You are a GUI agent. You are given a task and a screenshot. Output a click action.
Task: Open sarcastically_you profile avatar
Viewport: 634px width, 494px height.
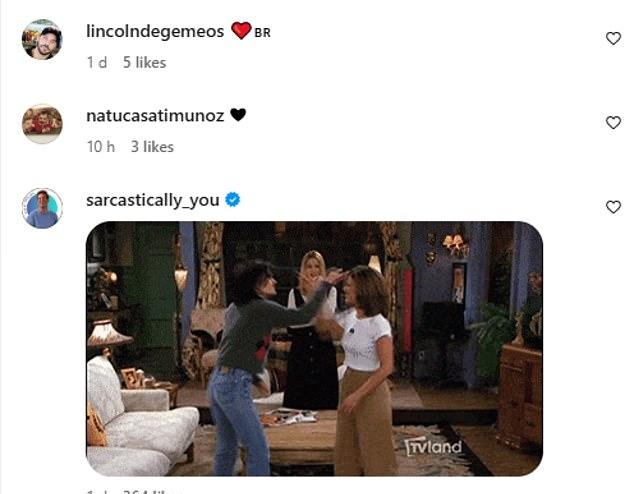point(42,208)
